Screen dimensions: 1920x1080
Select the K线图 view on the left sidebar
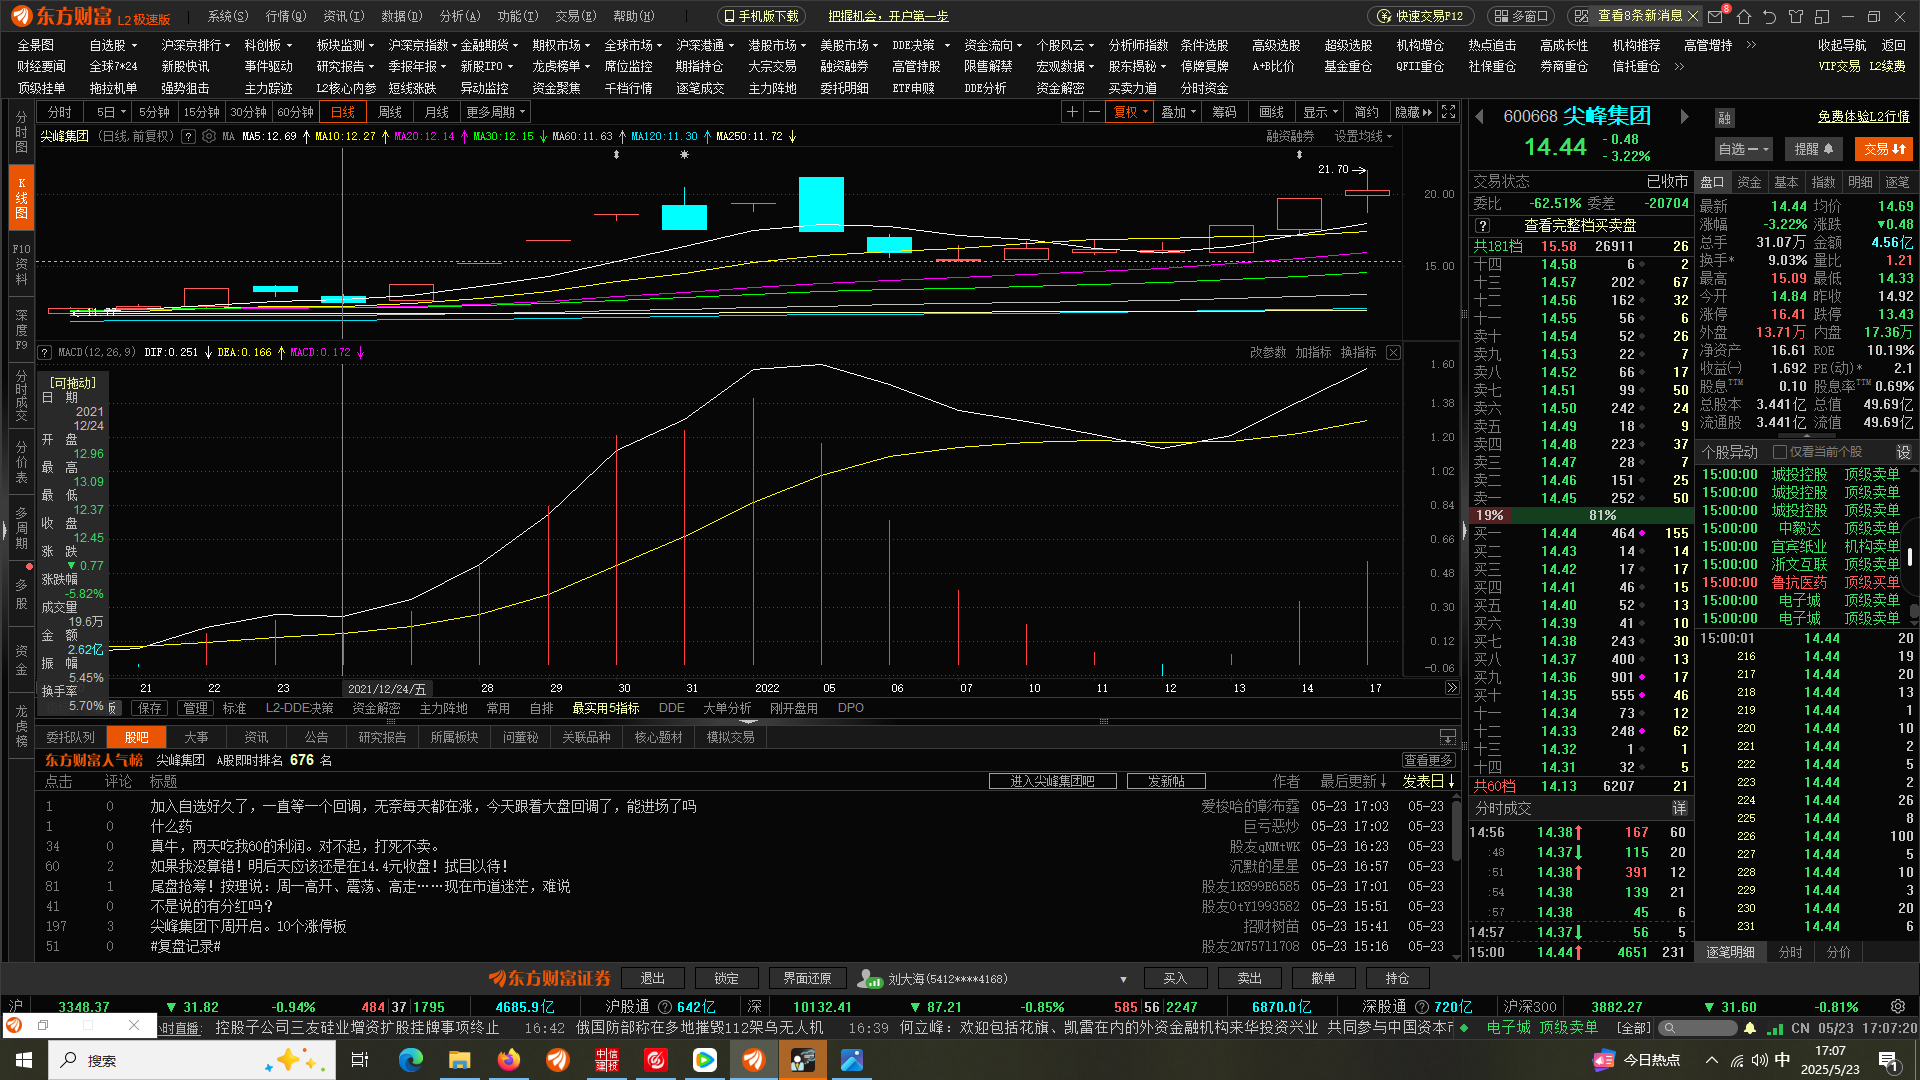21,198
